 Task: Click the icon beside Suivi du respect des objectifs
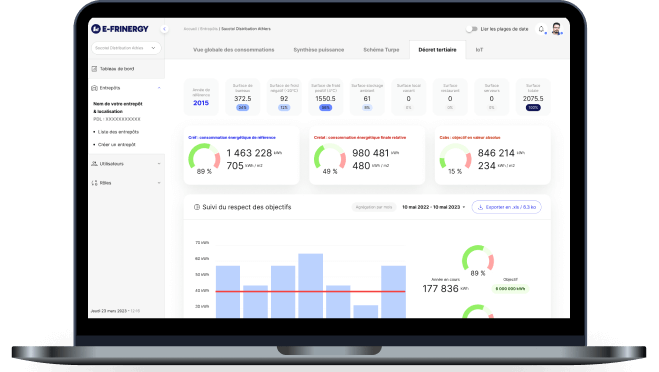click(196, 207)
